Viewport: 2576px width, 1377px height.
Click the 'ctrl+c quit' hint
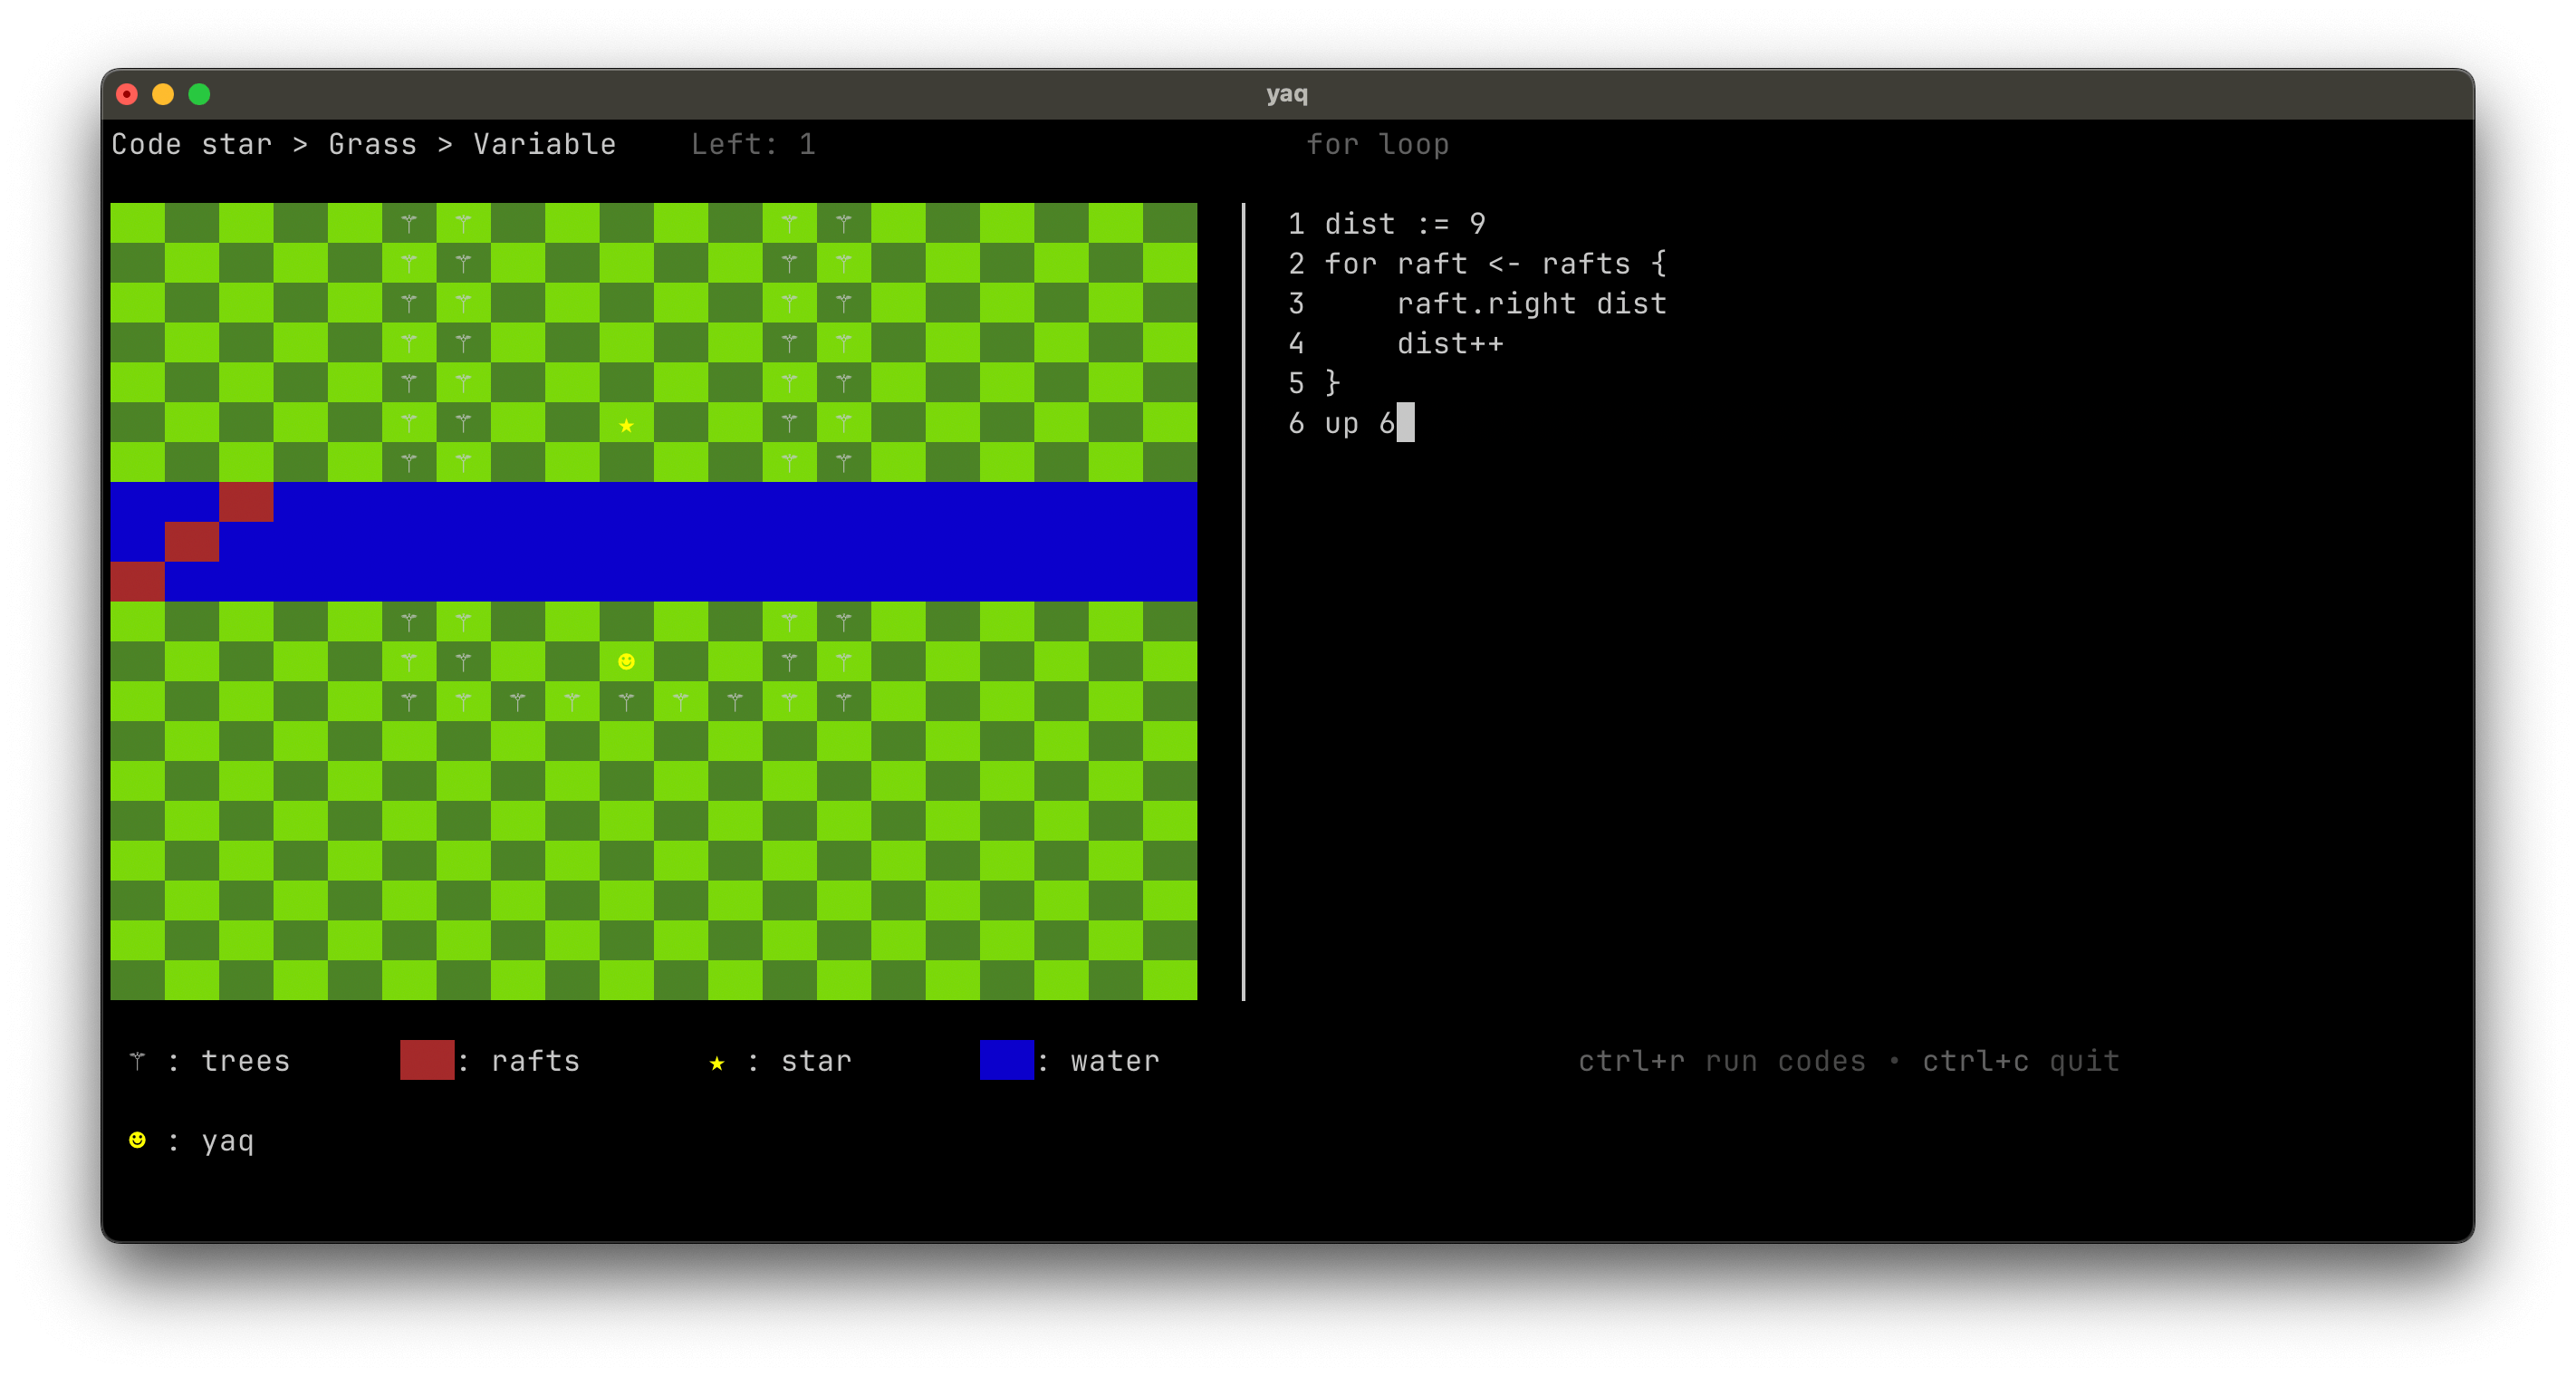(x=2020, y=1060)
